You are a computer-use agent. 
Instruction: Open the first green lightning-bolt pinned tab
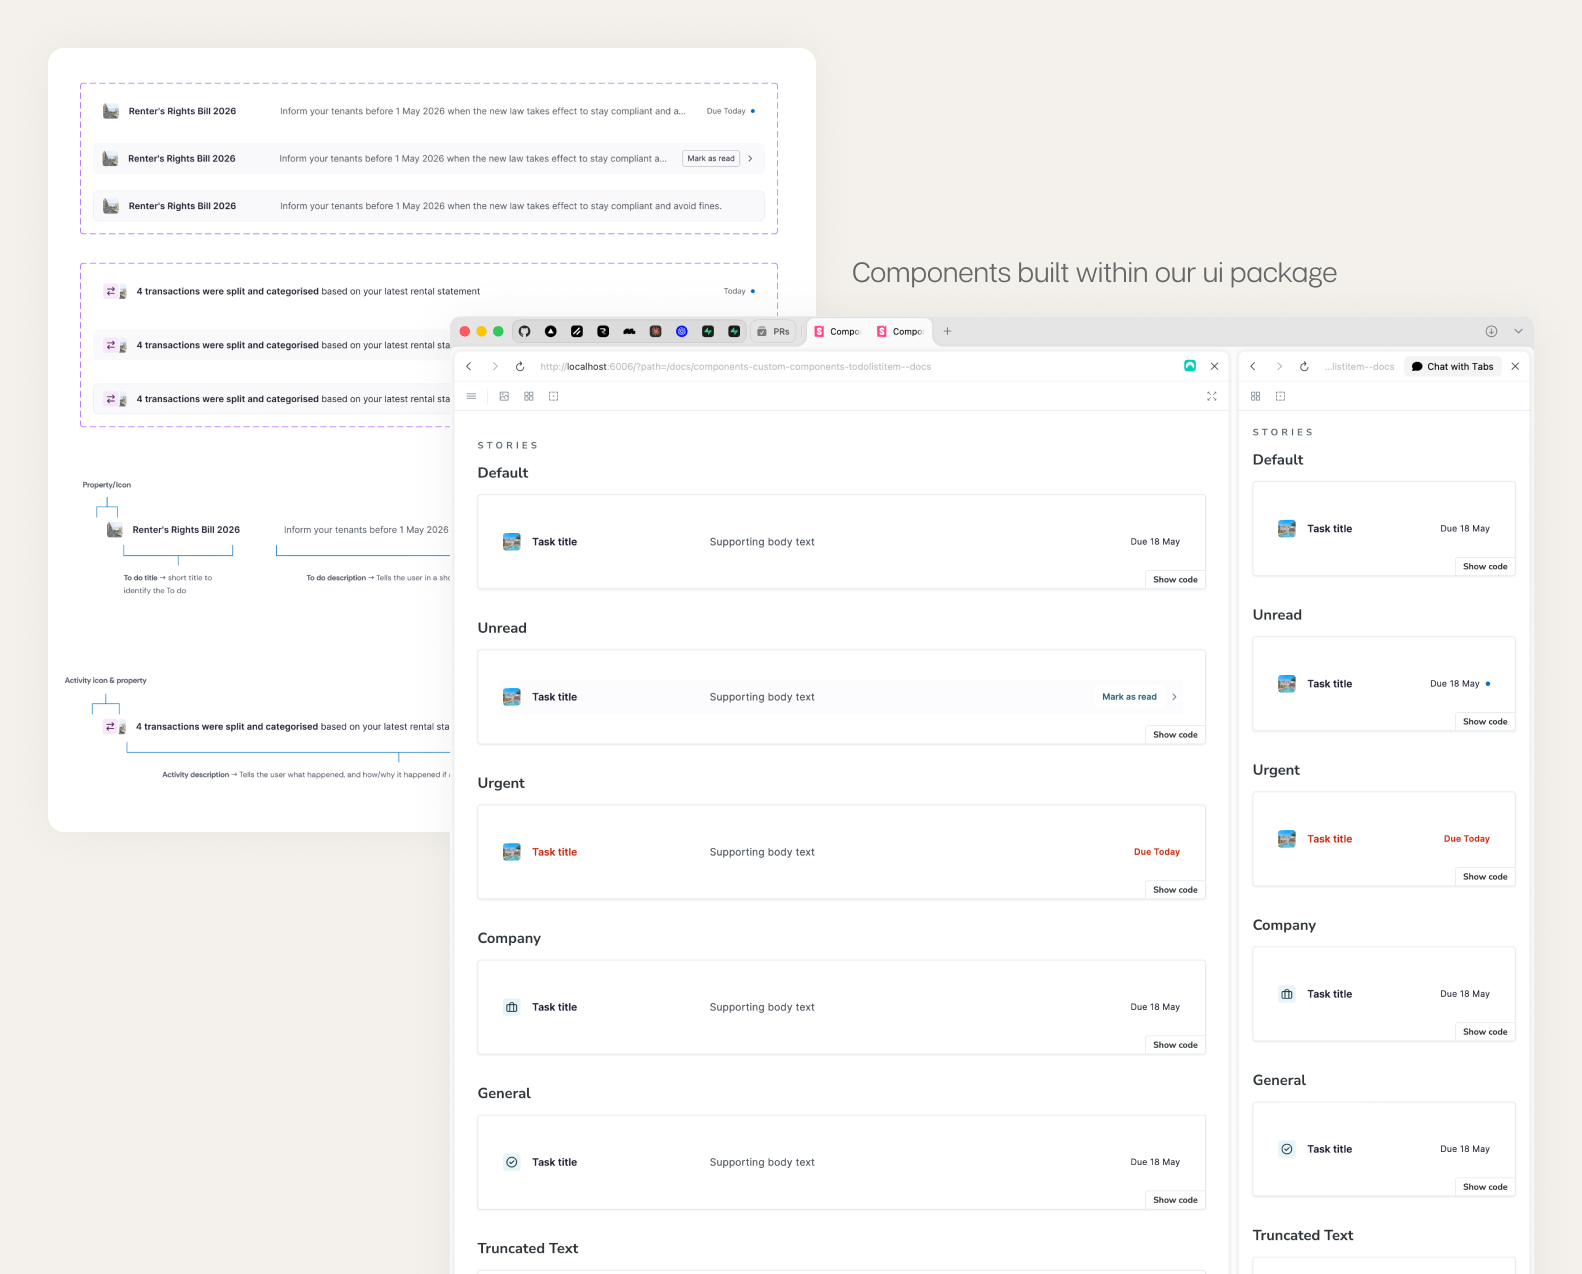pyautogui.click(x=708, y=331)
